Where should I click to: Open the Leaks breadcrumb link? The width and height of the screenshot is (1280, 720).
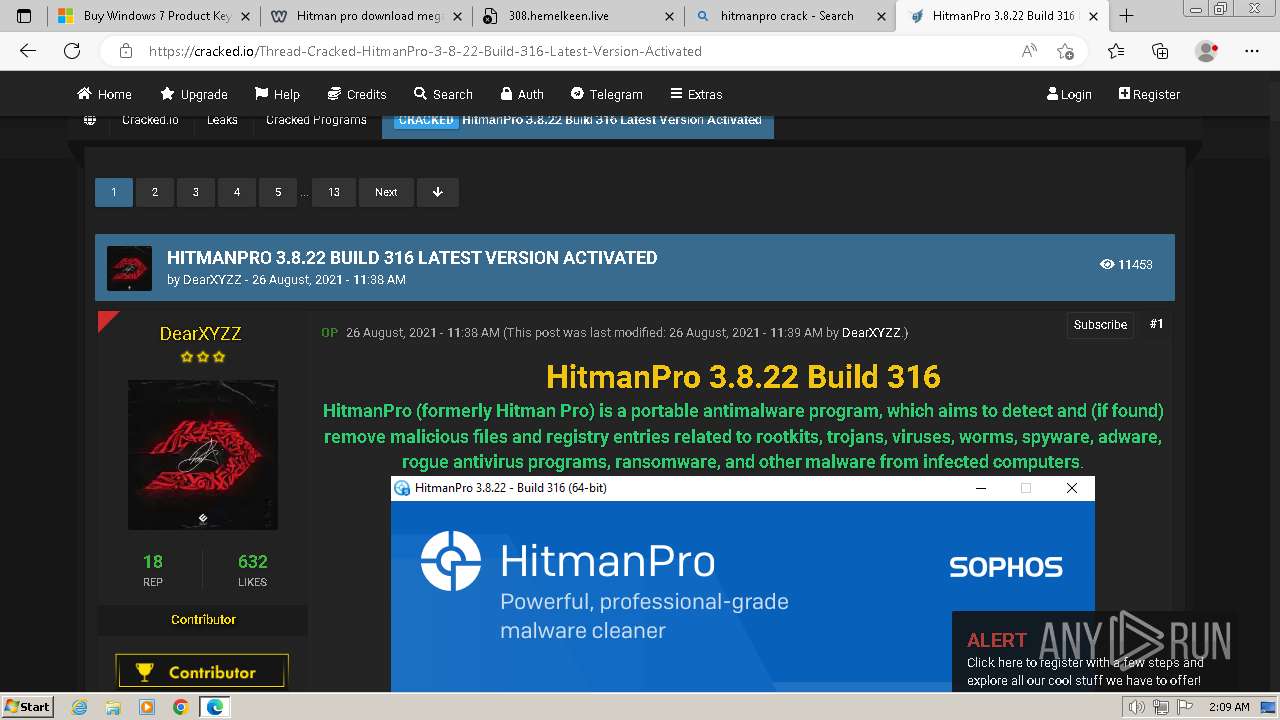click(222, 120)
